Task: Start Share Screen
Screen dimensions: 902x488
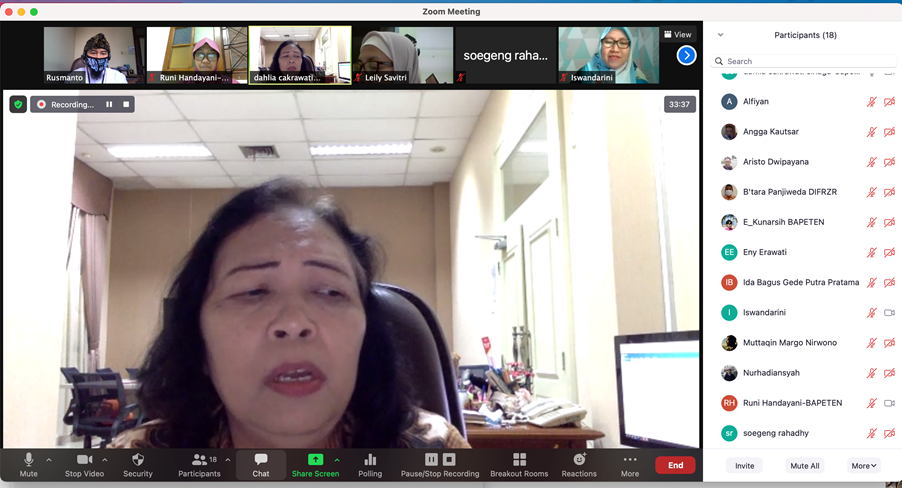Action: (x=315, y=465)
